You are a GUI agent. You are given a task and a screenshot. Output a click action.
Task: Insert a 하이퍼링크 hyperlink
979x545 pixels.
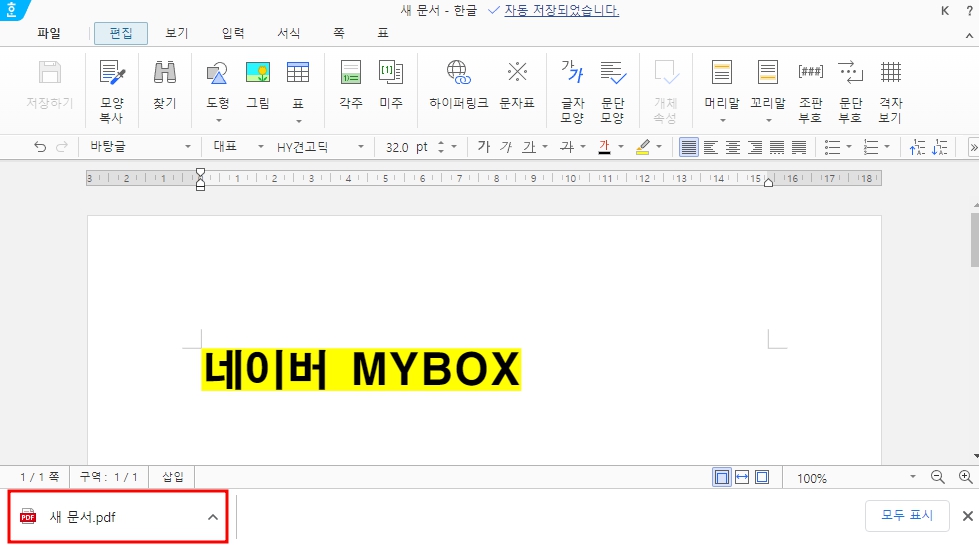pos(458,73)
